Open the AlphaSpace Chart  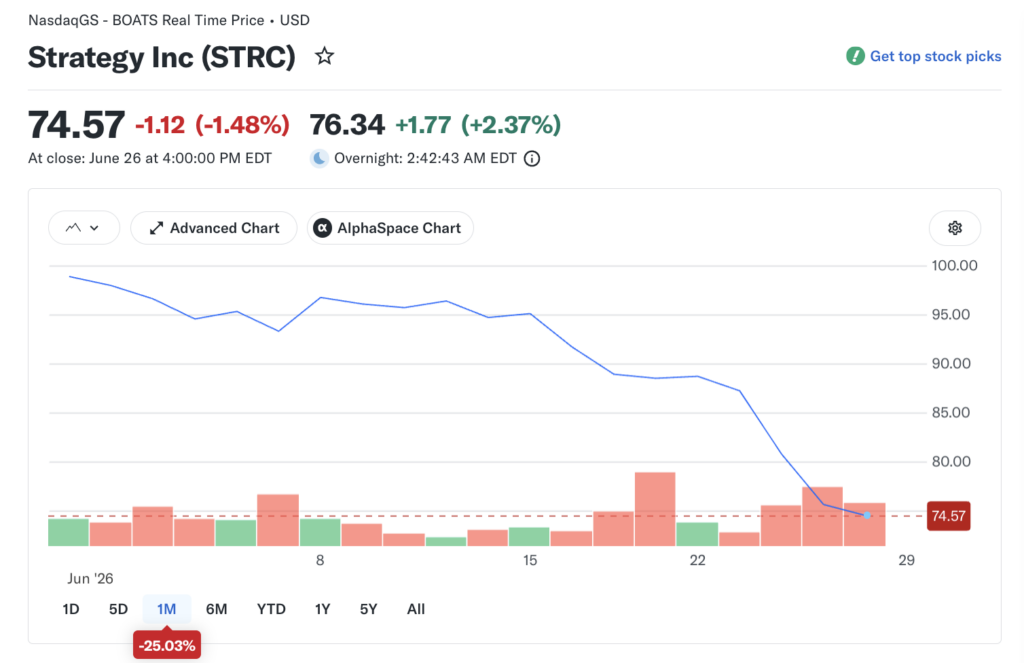pos(390,228)
